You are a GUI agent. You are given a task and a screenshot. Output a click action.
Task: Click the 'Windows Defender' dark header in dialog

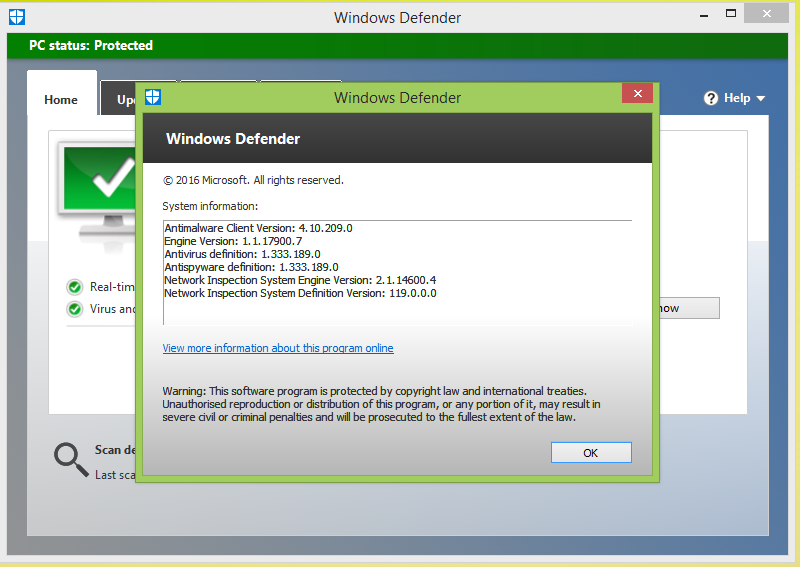(x=397, y=138)
